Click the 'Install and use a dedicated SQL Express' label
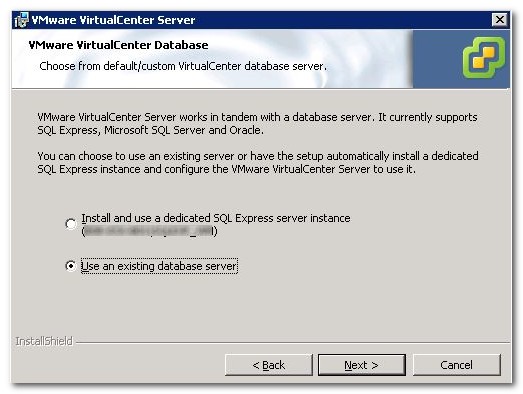523x394 pixels. coord(216,218)
